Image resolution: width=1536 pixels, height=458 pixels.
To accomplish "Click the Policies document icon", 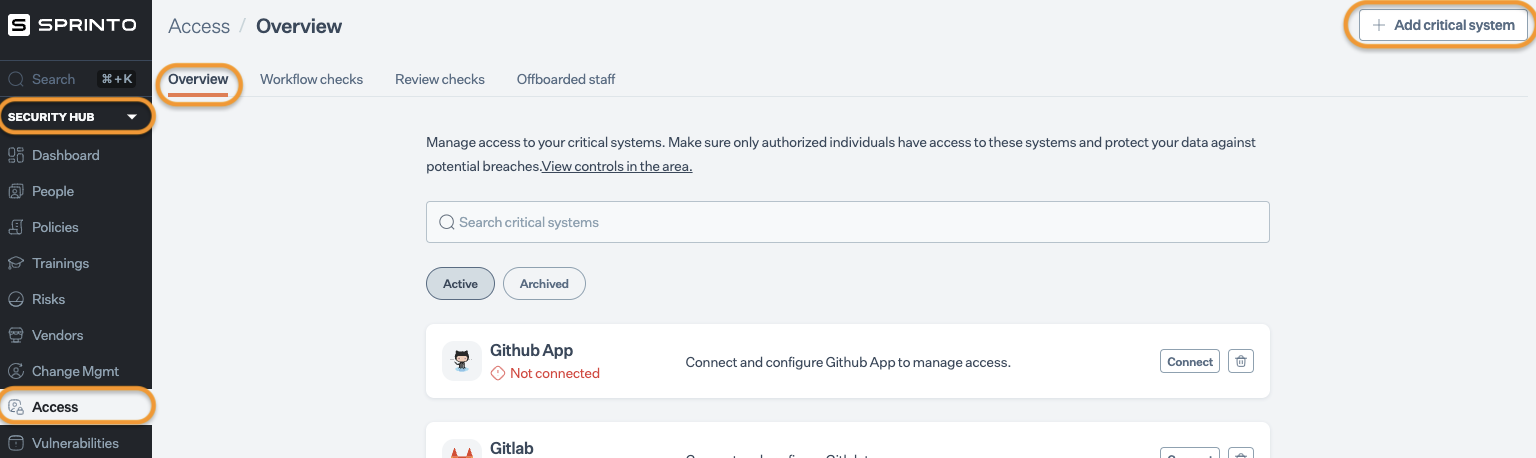I will (16, 227).
